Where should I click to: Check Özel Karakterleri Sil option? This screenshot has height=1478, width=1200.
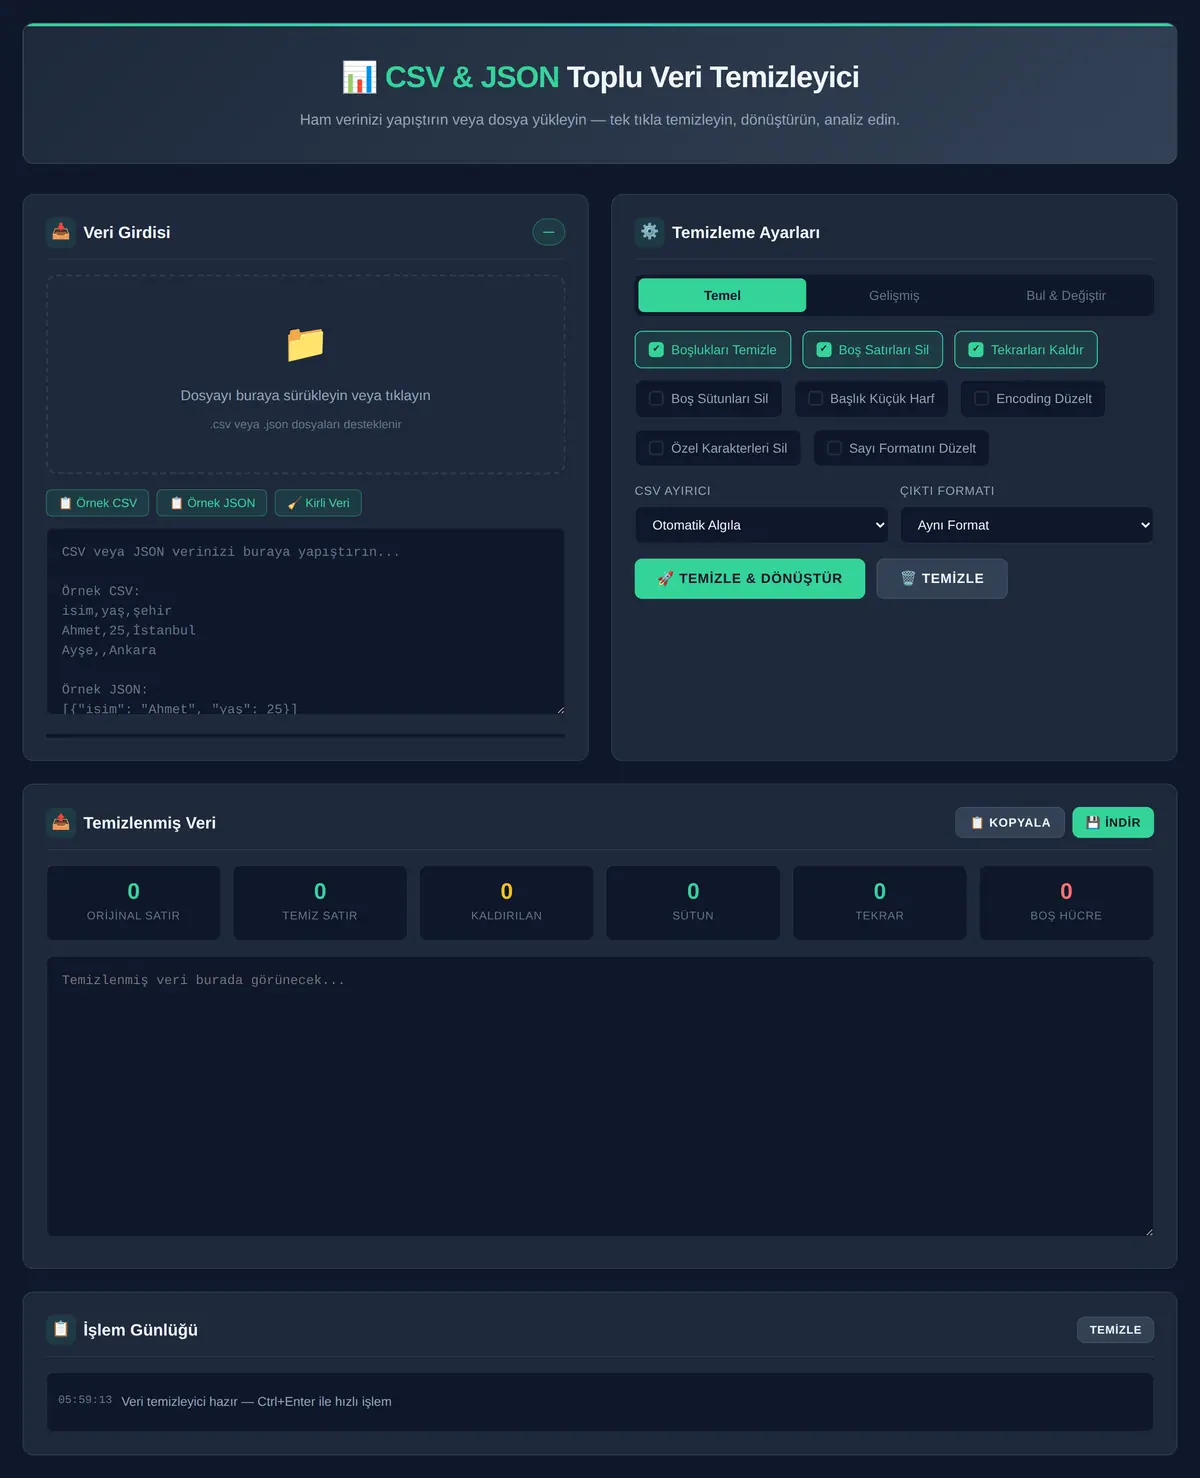pos(718,448)
